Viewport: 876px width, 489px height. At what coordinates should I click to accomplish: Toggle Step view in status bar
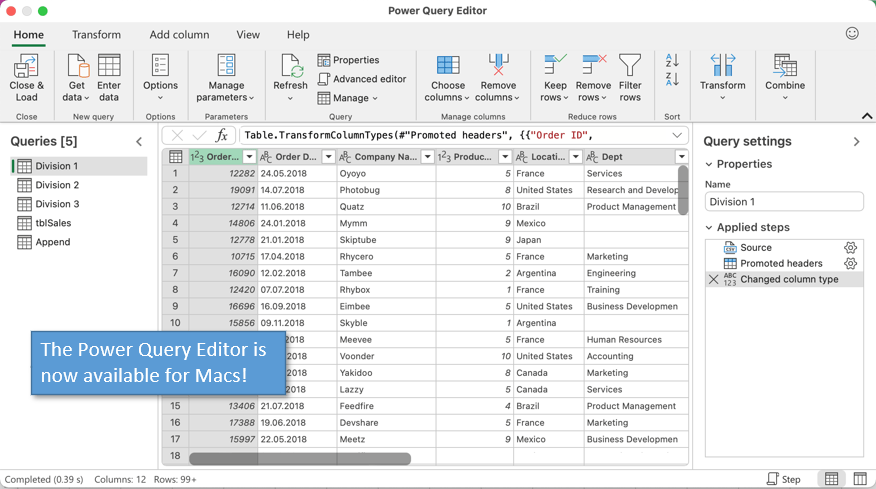pyautogui.click(x=783, y=479)
